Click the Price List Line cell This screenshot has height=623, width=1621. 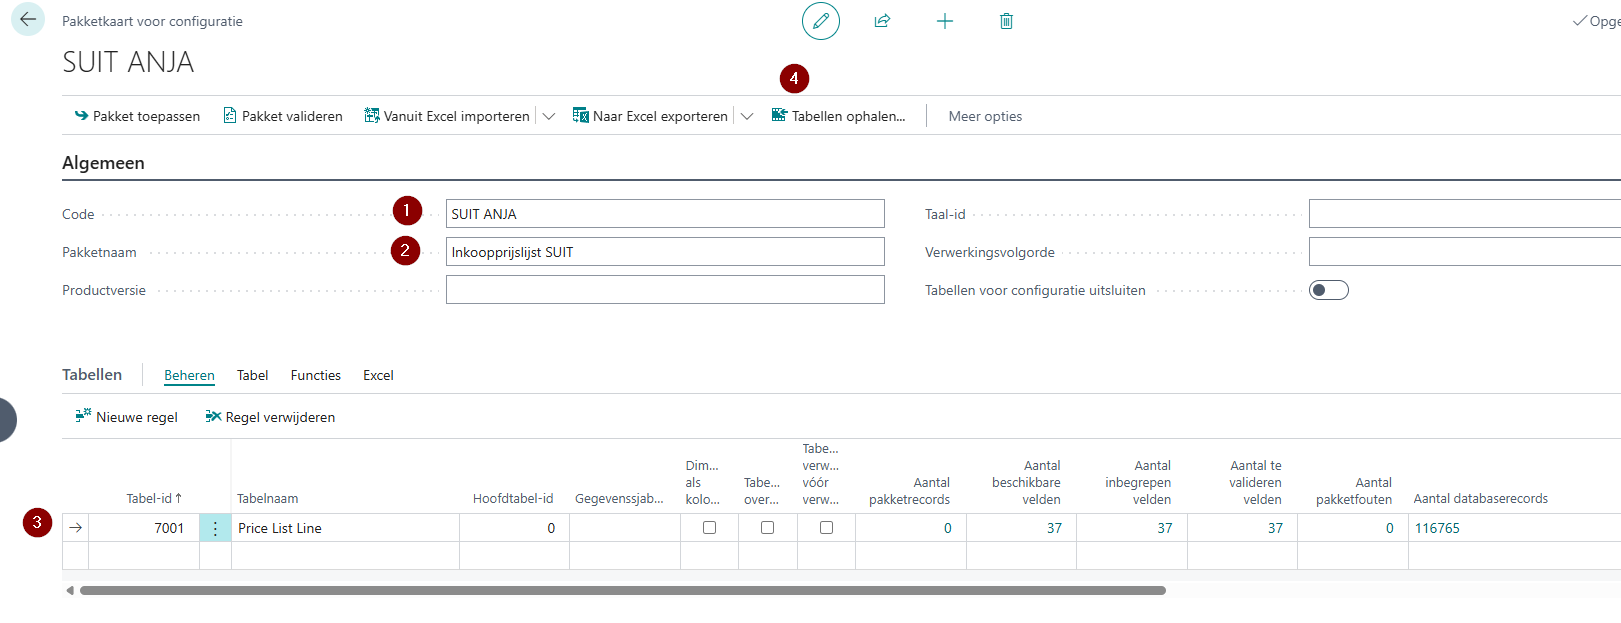345,528
